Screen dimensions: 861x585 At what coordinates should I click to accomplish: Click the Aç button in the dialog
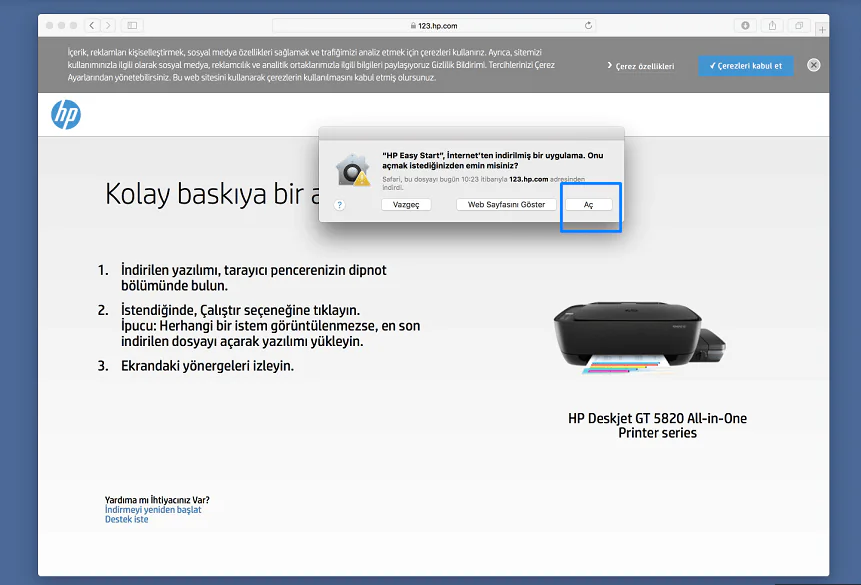coord(589,204)
